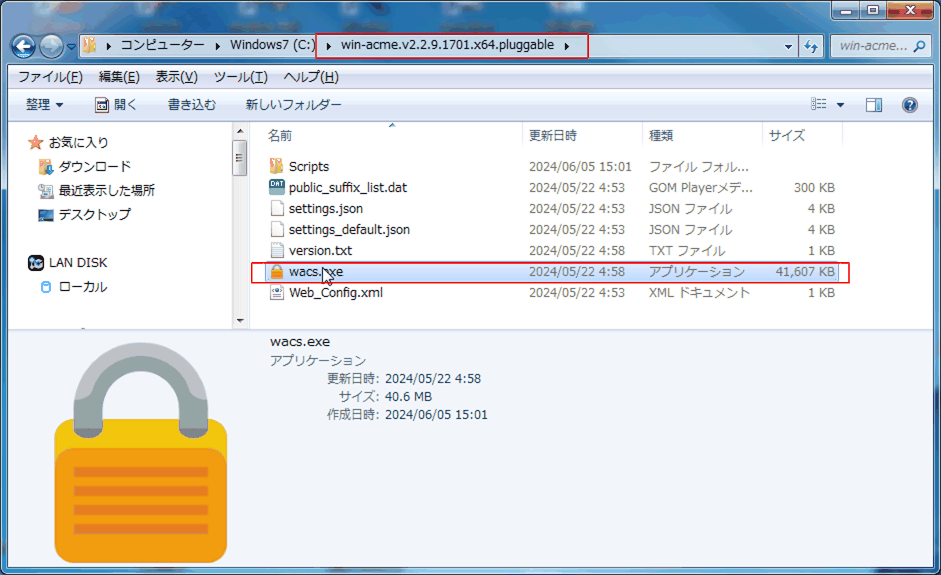This screenshot has width=941, height=575.
Task: Select the Scripts folder row
Action: point(551,166)
